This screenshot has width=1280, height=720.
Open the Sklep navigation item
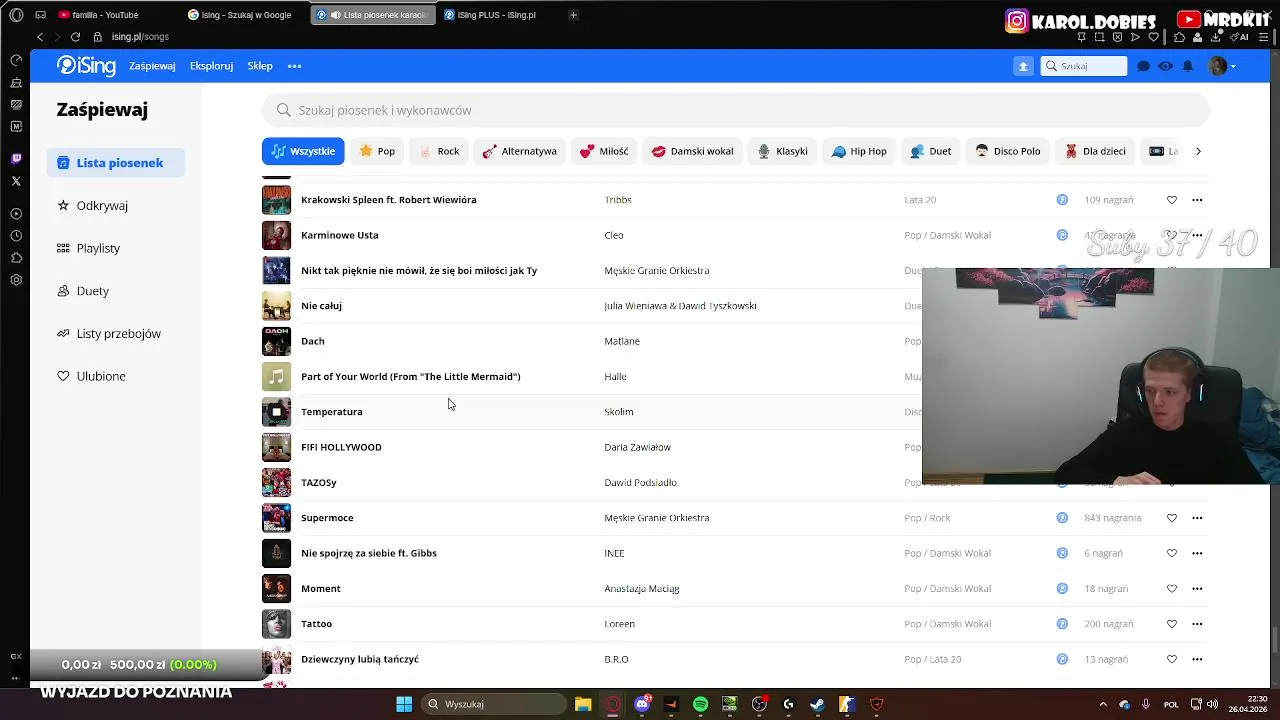(x=260, y=66)
